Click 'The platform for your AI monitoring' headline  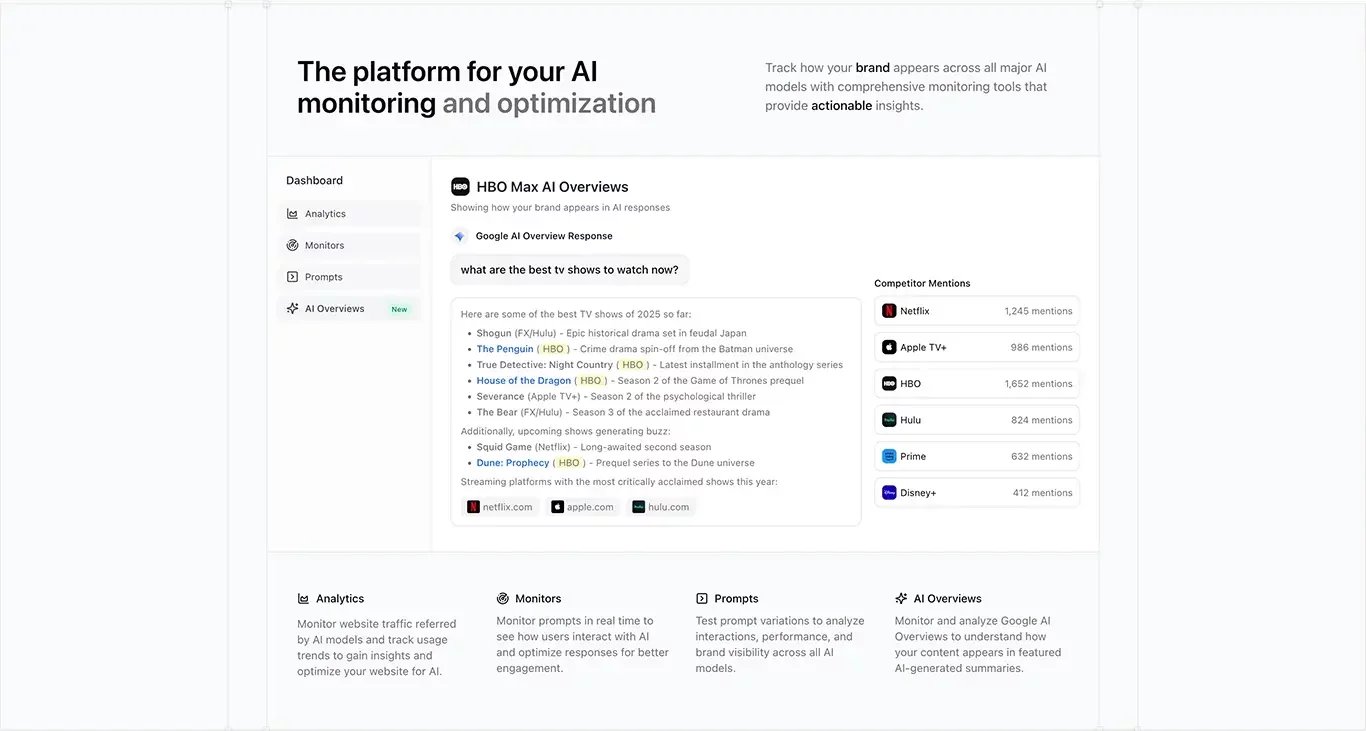[447, 87]
